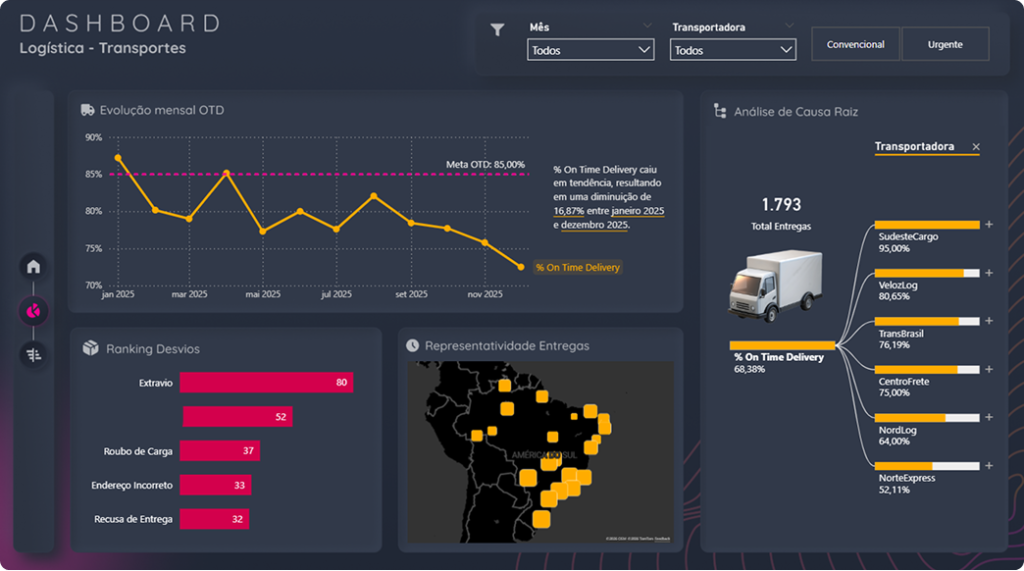1024x571 pixels.
Task: Expand the VelozLog node with plus
Action: [989, 273]
